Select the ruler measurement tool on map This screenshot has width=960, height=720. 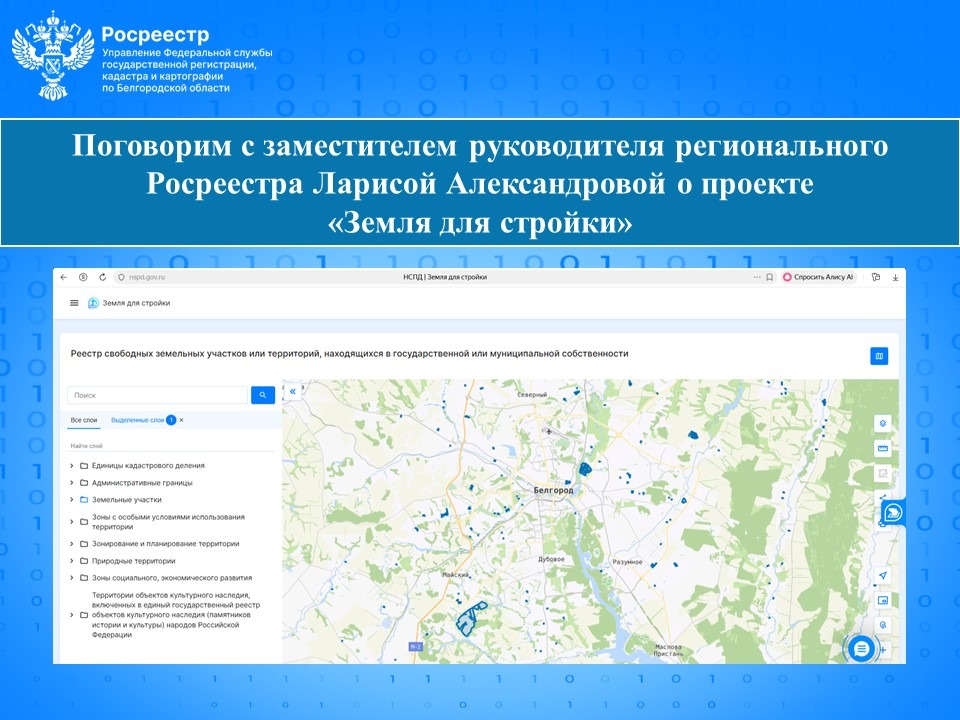882,449
